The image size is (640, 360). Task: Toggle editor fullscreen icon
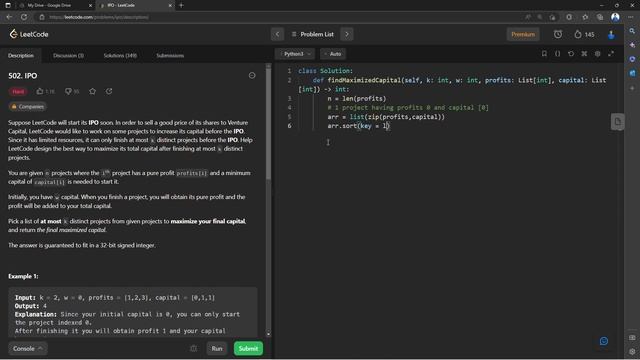point(611,54)
